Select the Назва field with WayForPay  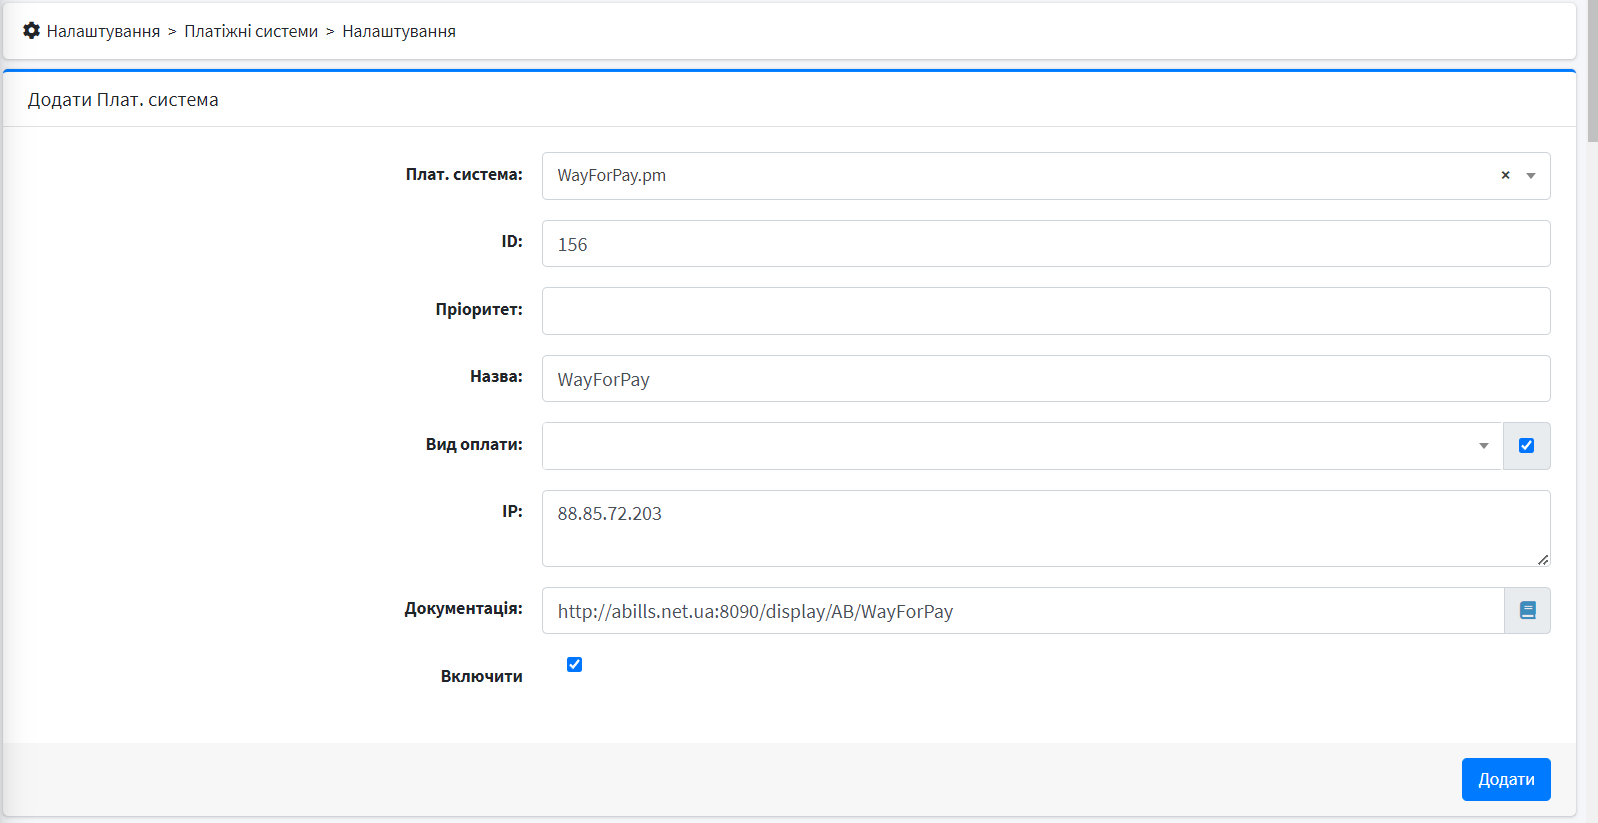(x=1046, y=379)
